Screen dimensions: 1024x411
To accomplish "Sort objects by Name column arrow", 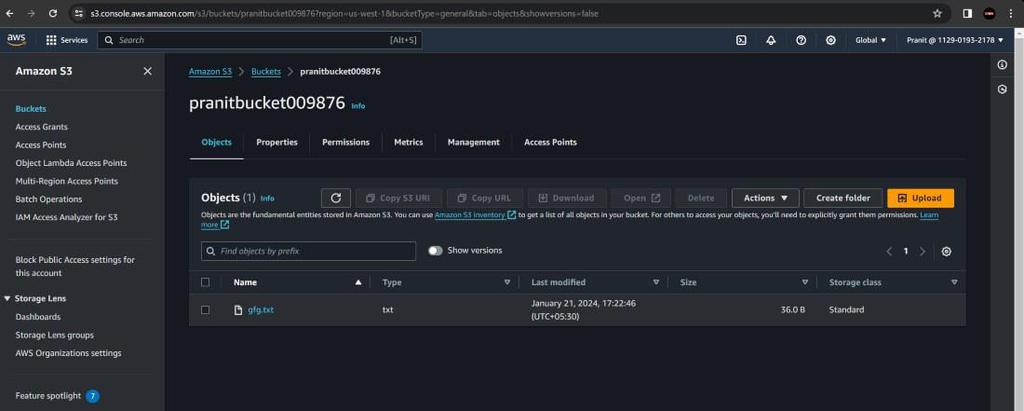I will click(x=358, y=282).
